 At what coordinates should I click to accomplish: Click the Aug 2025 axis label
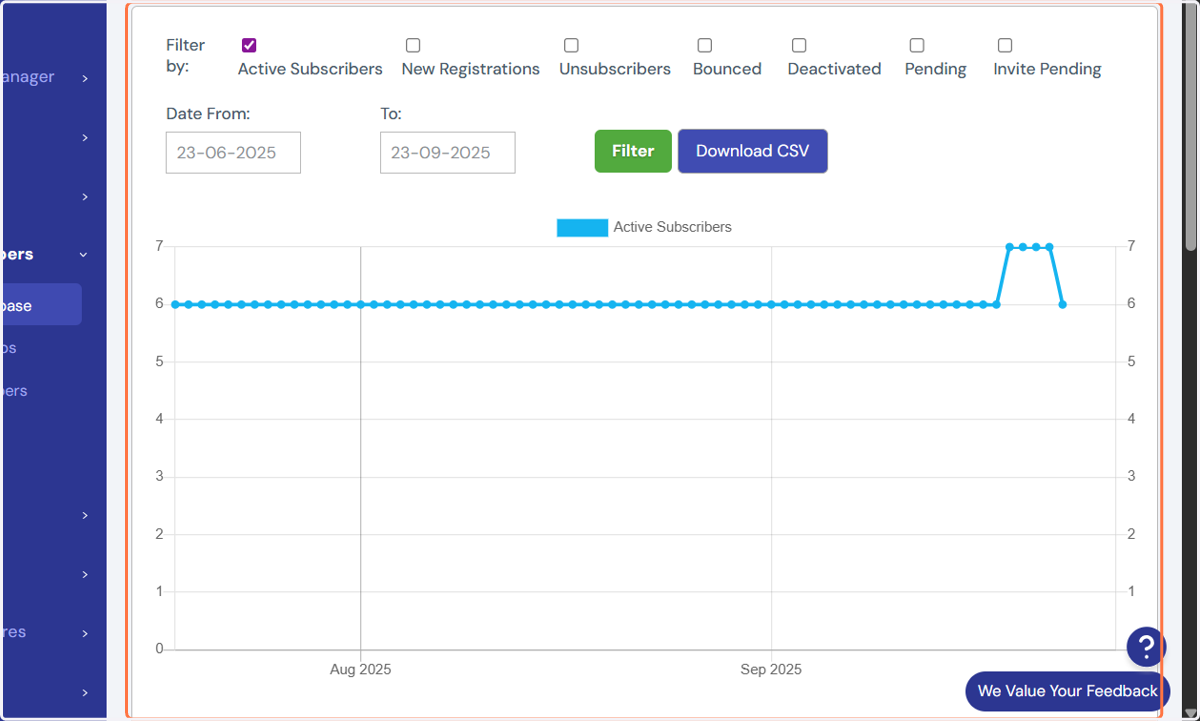(361, 670)
